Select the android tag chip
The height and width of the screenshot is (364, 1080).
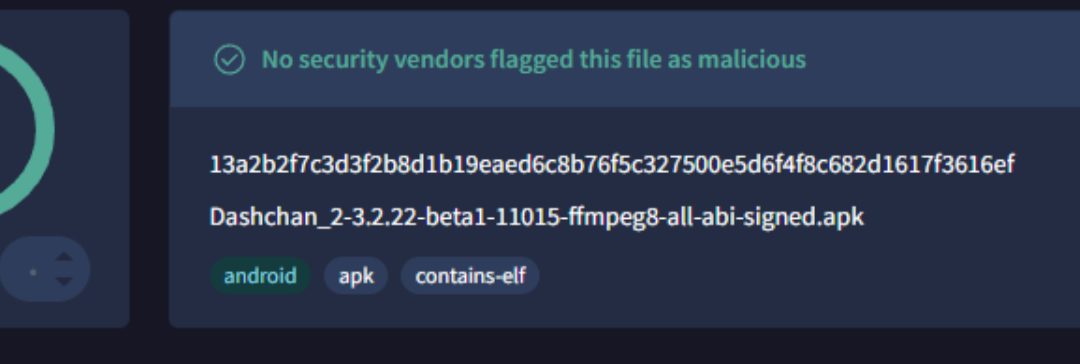[260, 276]
